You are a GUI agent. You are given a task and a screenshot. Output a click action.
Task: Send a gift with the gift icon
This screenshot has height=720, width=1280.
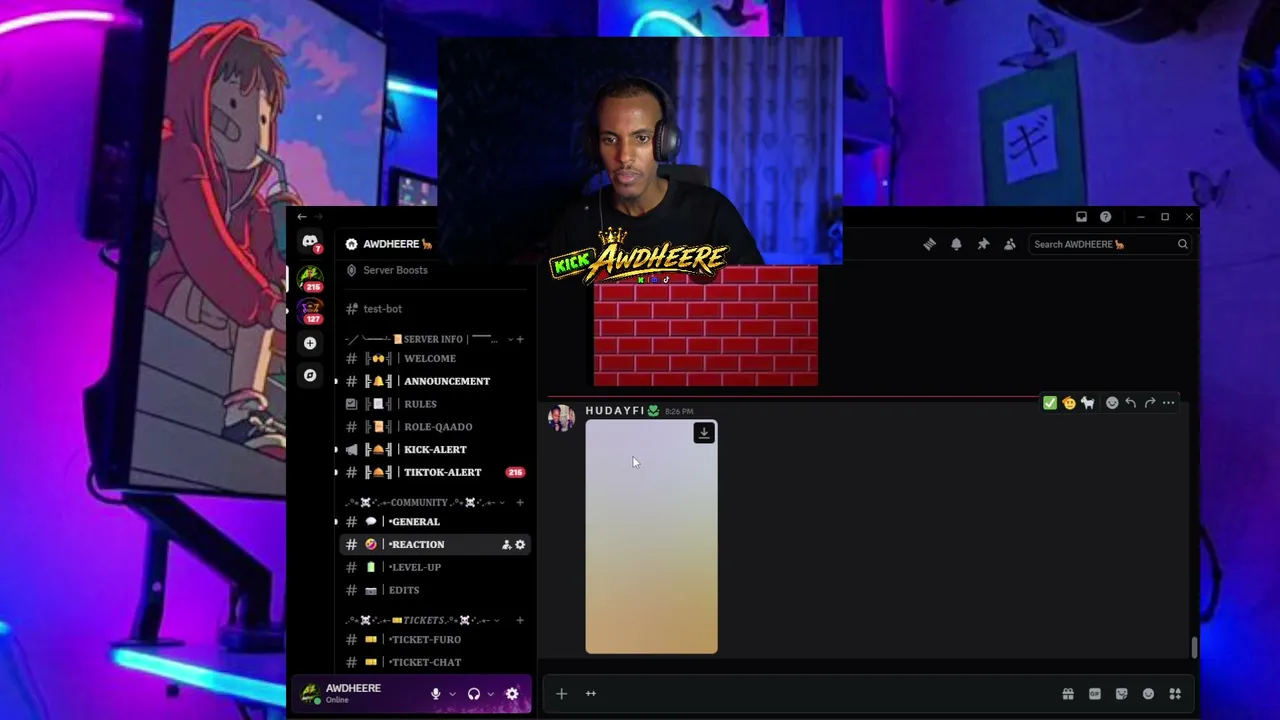[1068, 694]
